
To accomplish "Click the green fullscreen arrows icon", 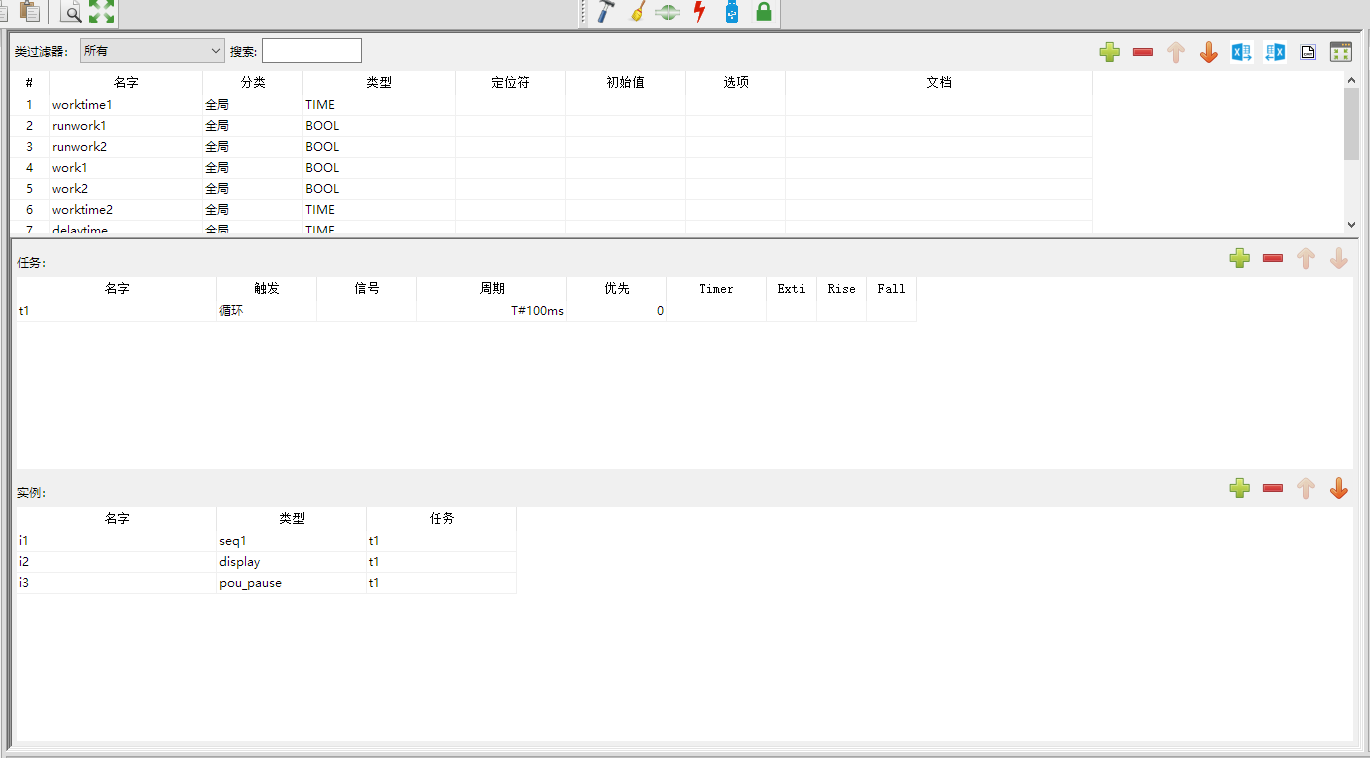I will tap(102, 12).
